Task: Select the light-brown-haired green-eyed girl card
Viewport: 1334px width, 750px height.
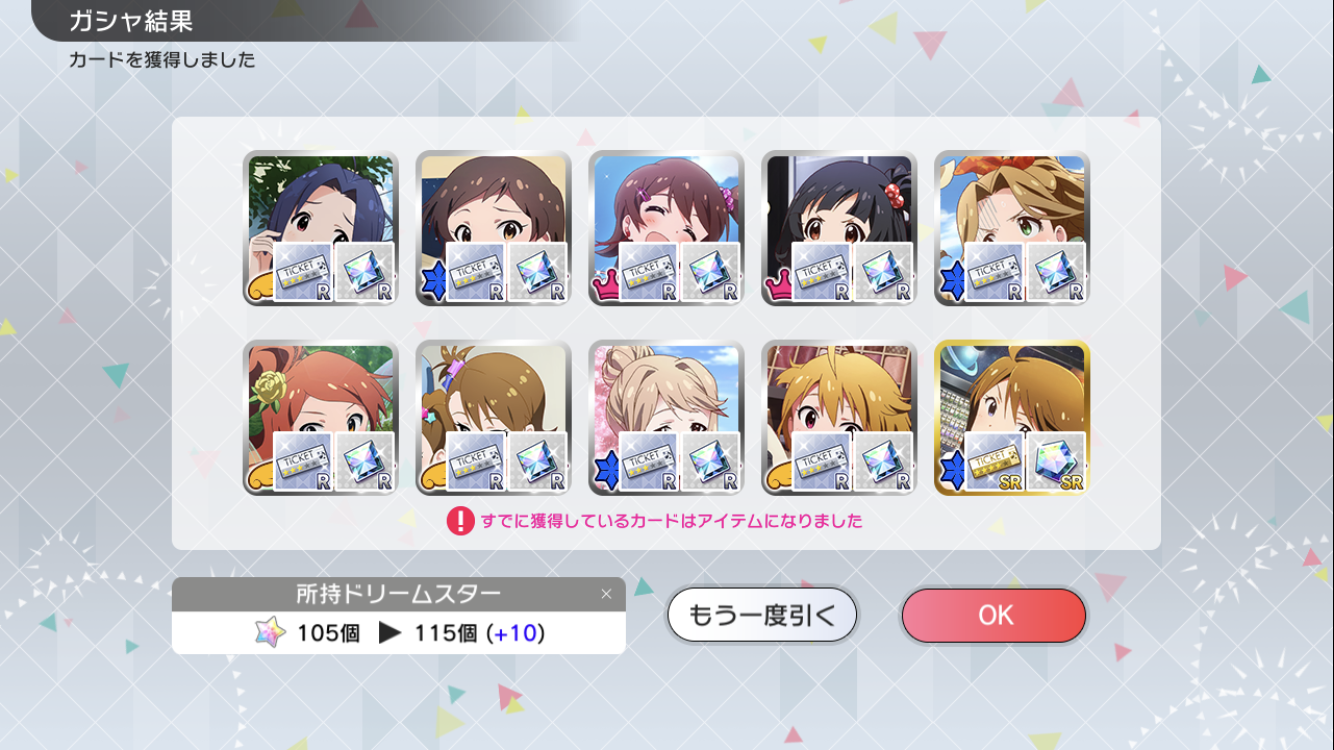Action: (1012, 228)
